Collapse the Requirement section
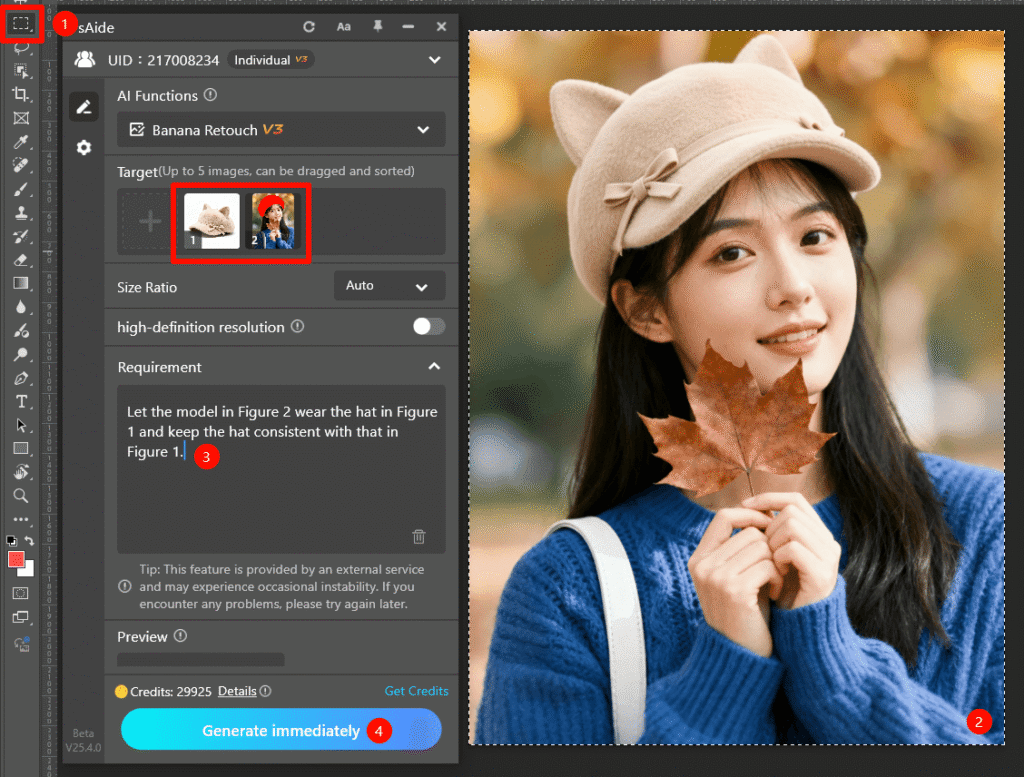The height and width of the screenshot is (777, 1024). pos(434,367)
